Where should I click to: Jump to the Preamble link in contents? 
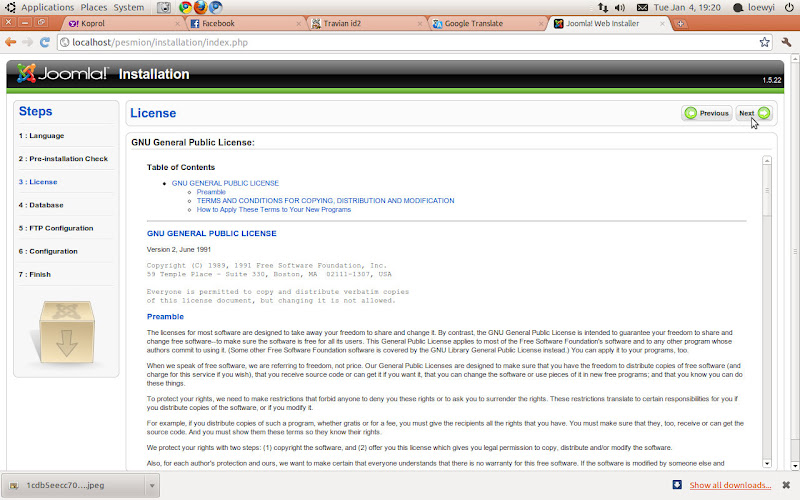[211, 192]
